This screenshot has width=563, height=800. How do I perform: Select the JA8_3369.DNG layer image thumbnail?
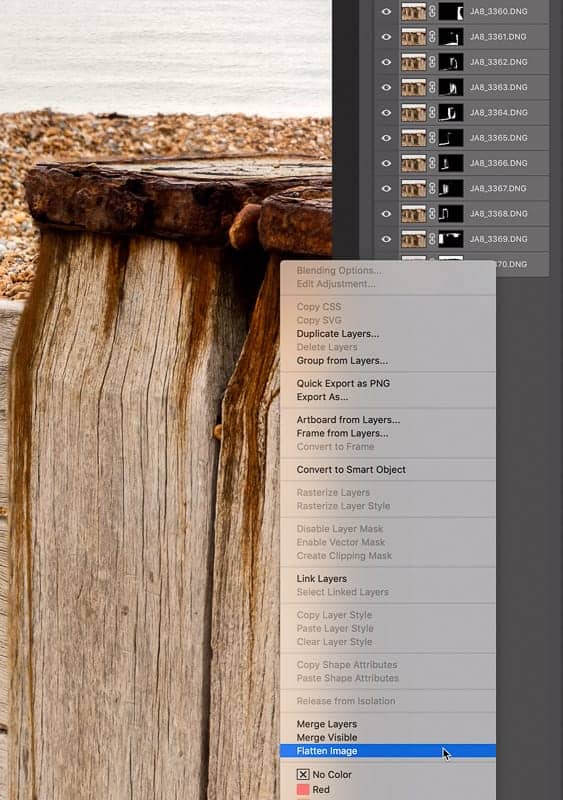point(413,239)
